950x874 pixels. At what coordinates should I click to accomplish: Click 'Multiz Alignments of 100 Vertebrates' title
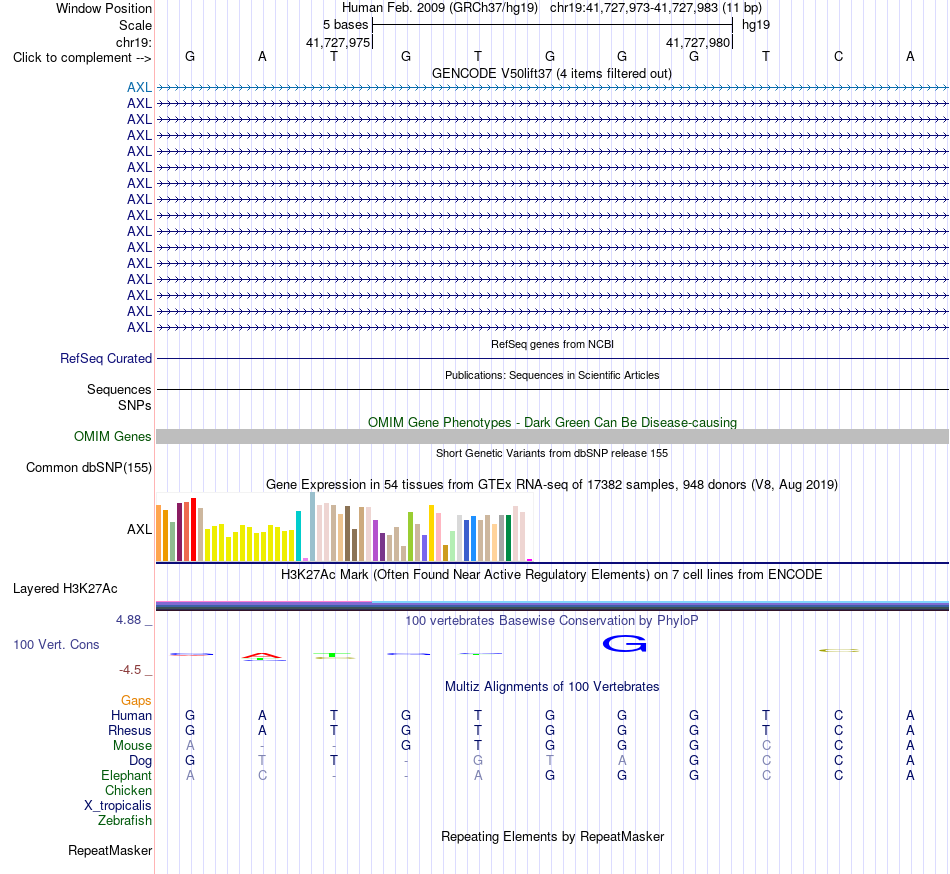click(x=552, y=686)
